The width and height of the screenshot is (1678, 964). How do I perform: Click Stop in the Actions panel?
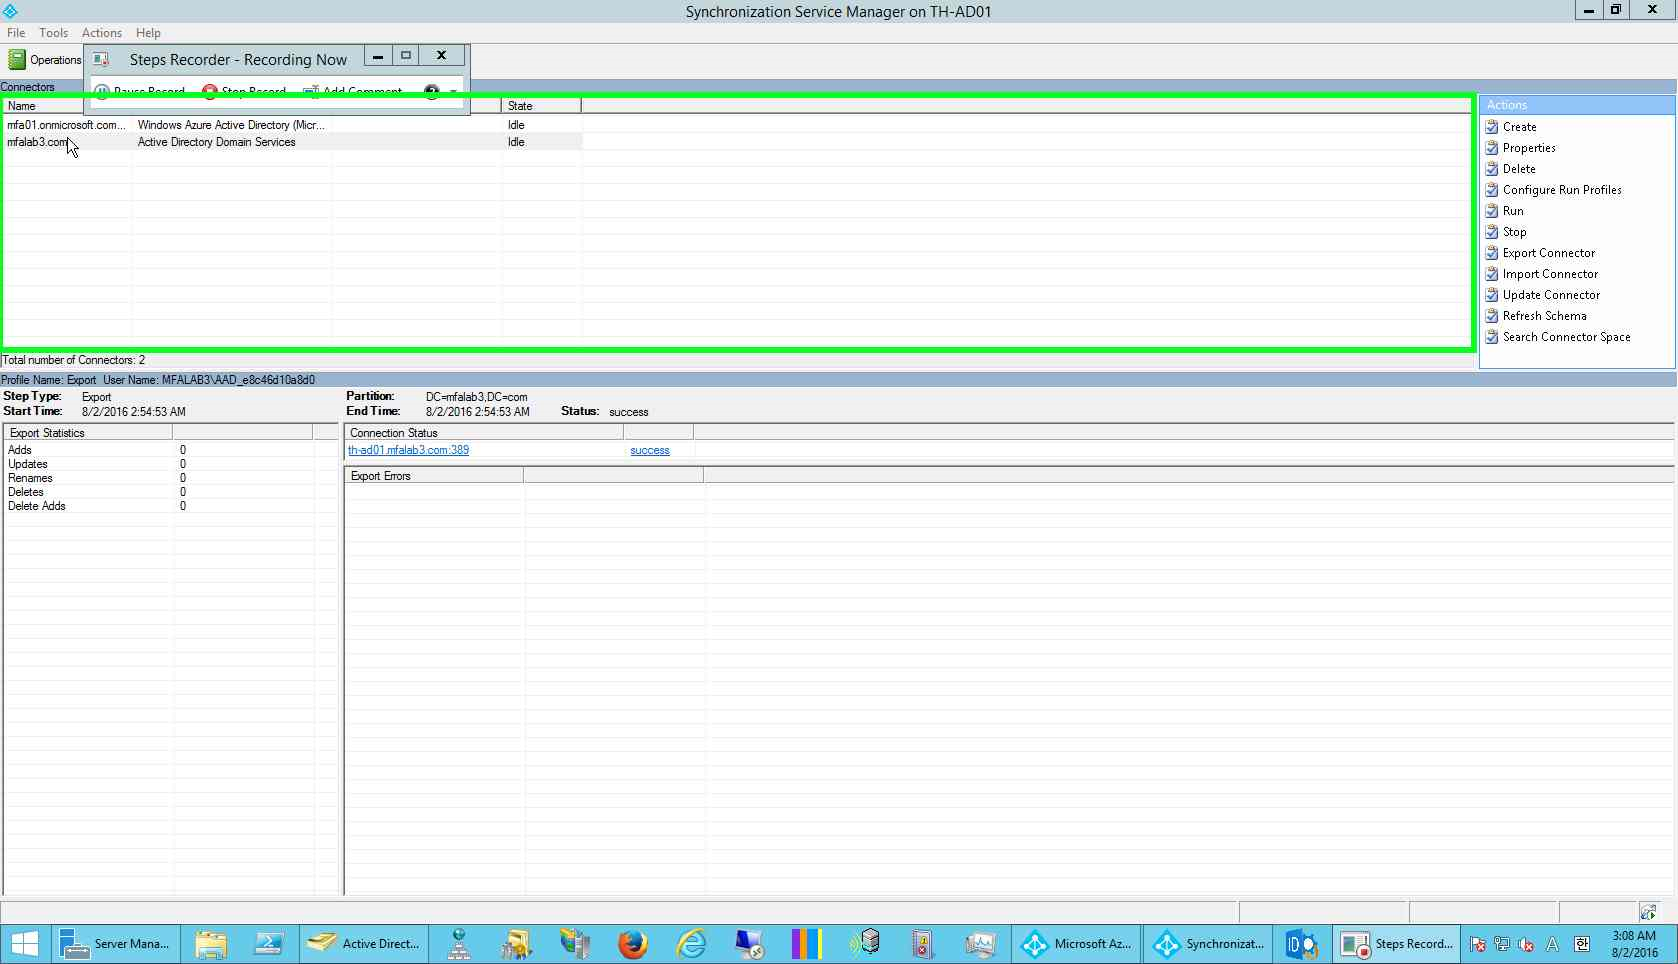[1514, 232]
